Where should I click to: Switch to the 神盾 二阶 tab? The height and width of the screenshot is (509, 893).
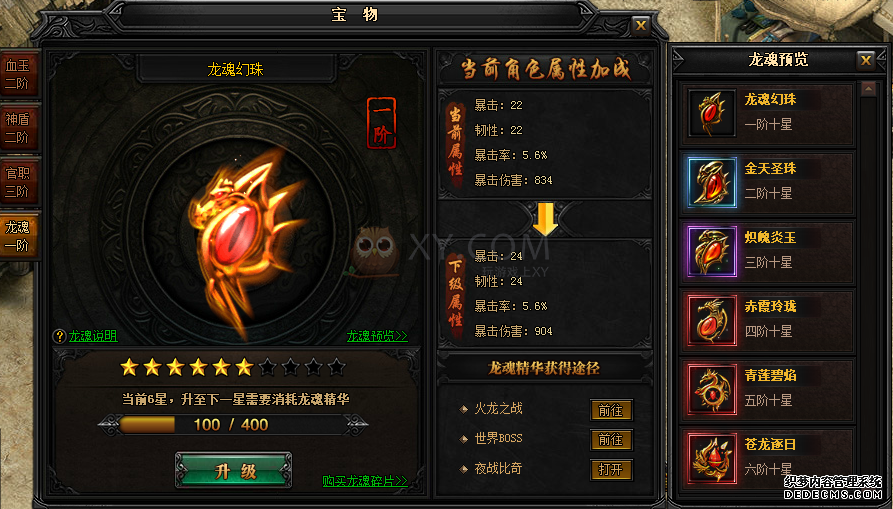18,128
